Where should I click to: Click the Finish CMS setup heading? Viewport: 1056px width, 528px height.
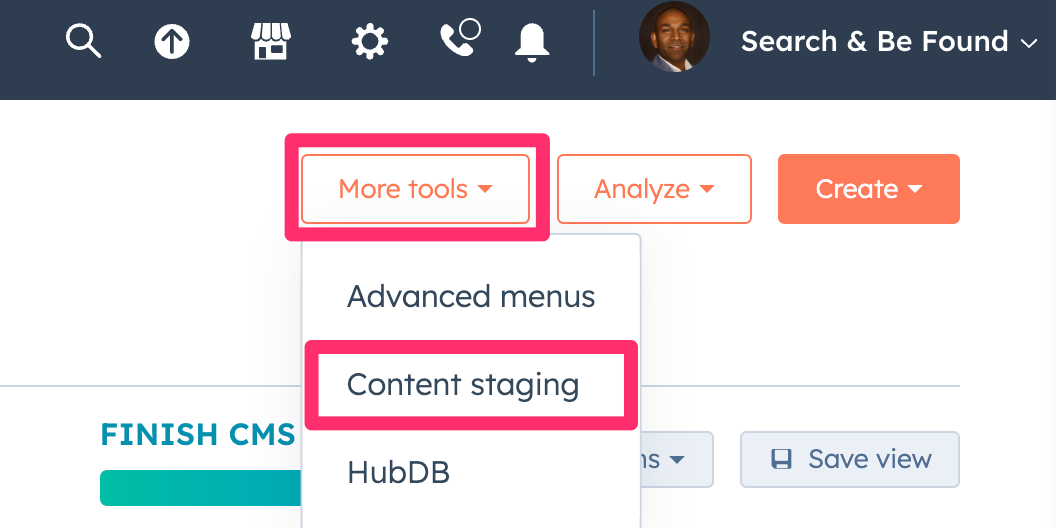click(x=198, y=435)
